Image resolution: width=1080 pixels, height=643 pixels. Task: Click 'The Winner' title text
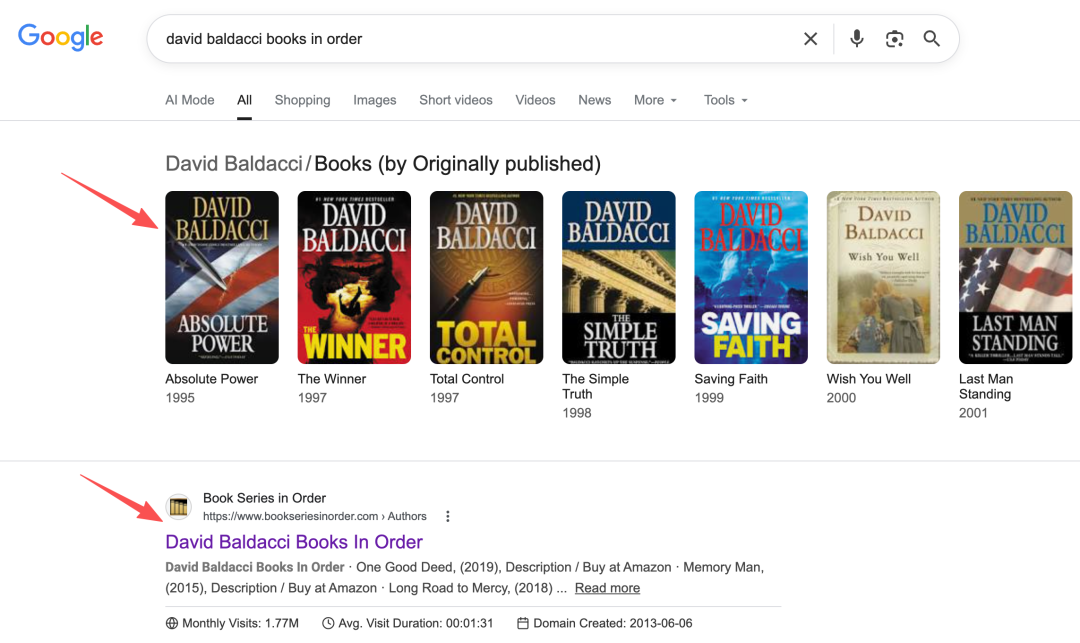pyautogui.click(x=331, y=379)
